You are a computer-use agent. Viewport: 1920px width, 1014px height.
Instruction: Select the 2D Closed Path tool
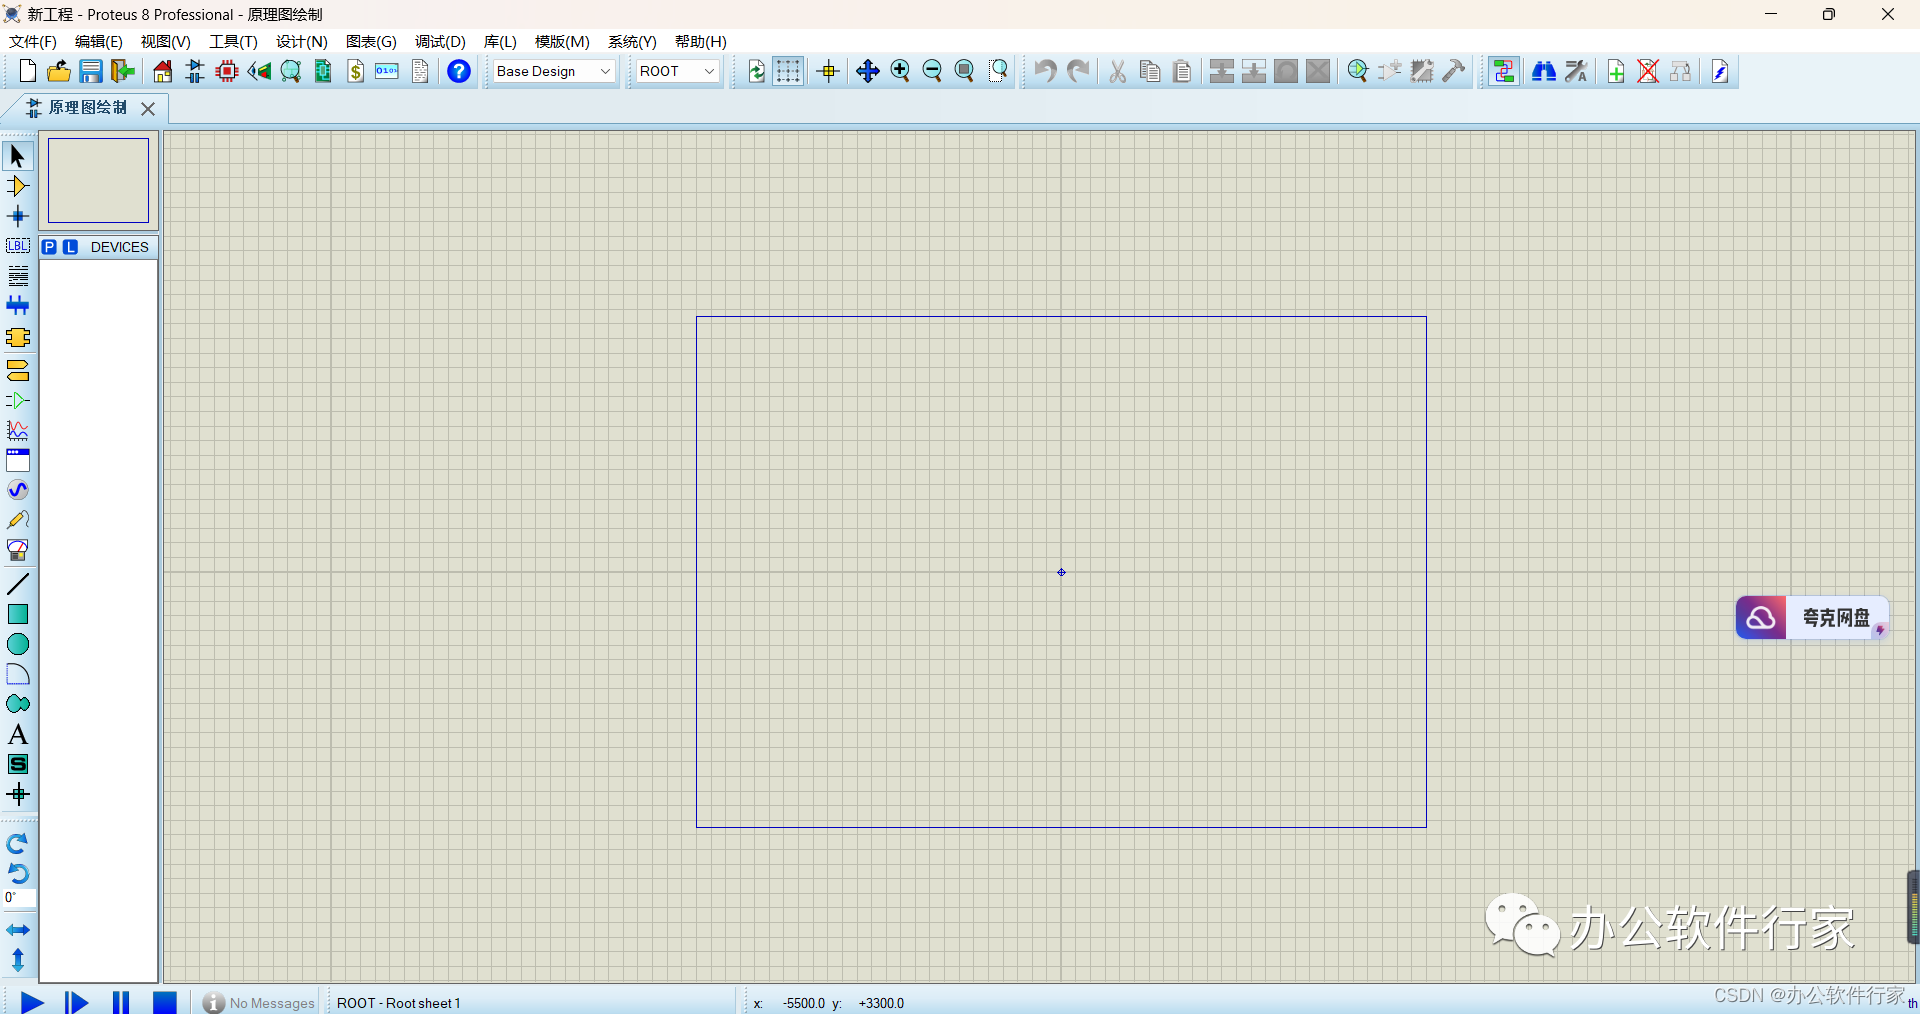point(18,704)
